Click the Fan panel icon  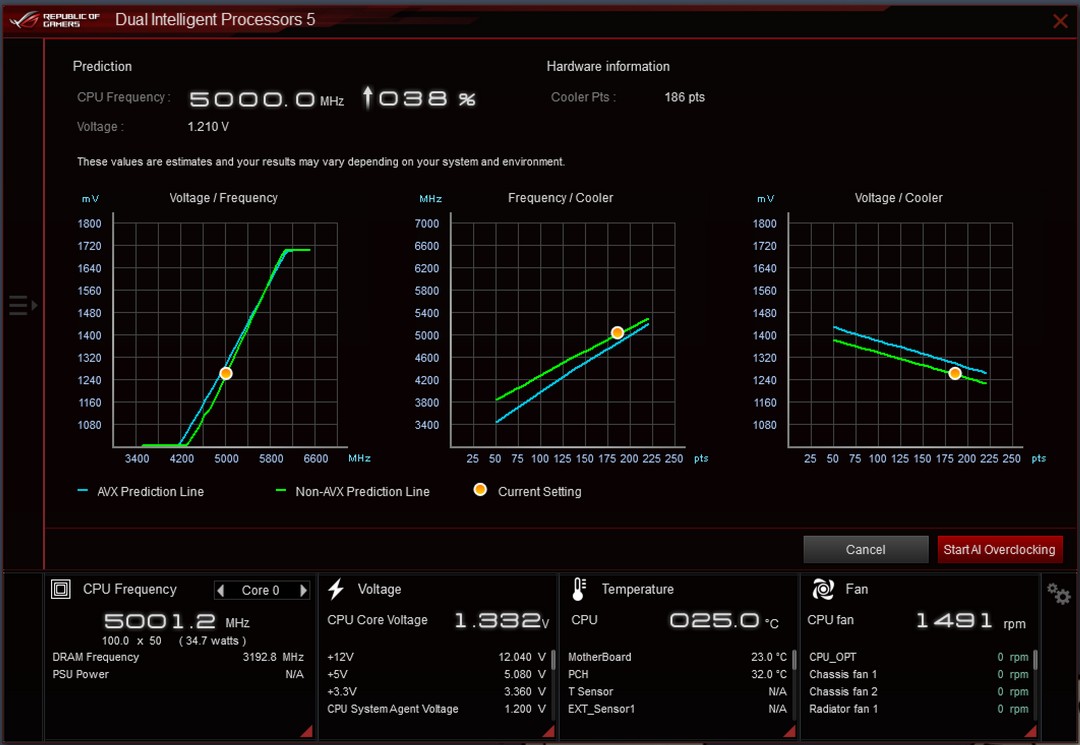(x=822, y=589)
